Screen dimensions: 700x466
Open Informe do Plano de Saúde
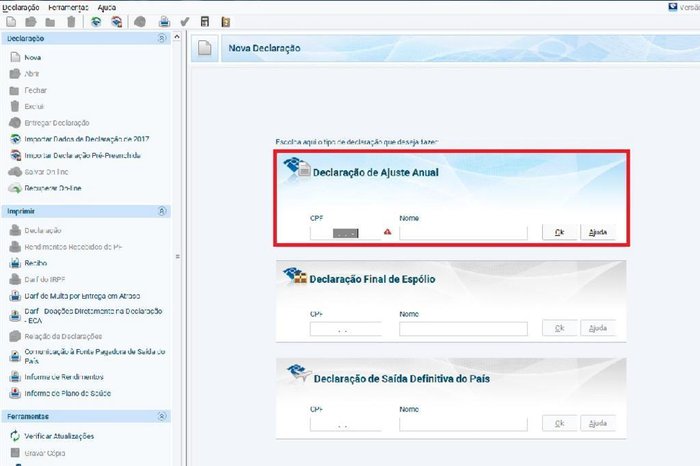(67, 393)
